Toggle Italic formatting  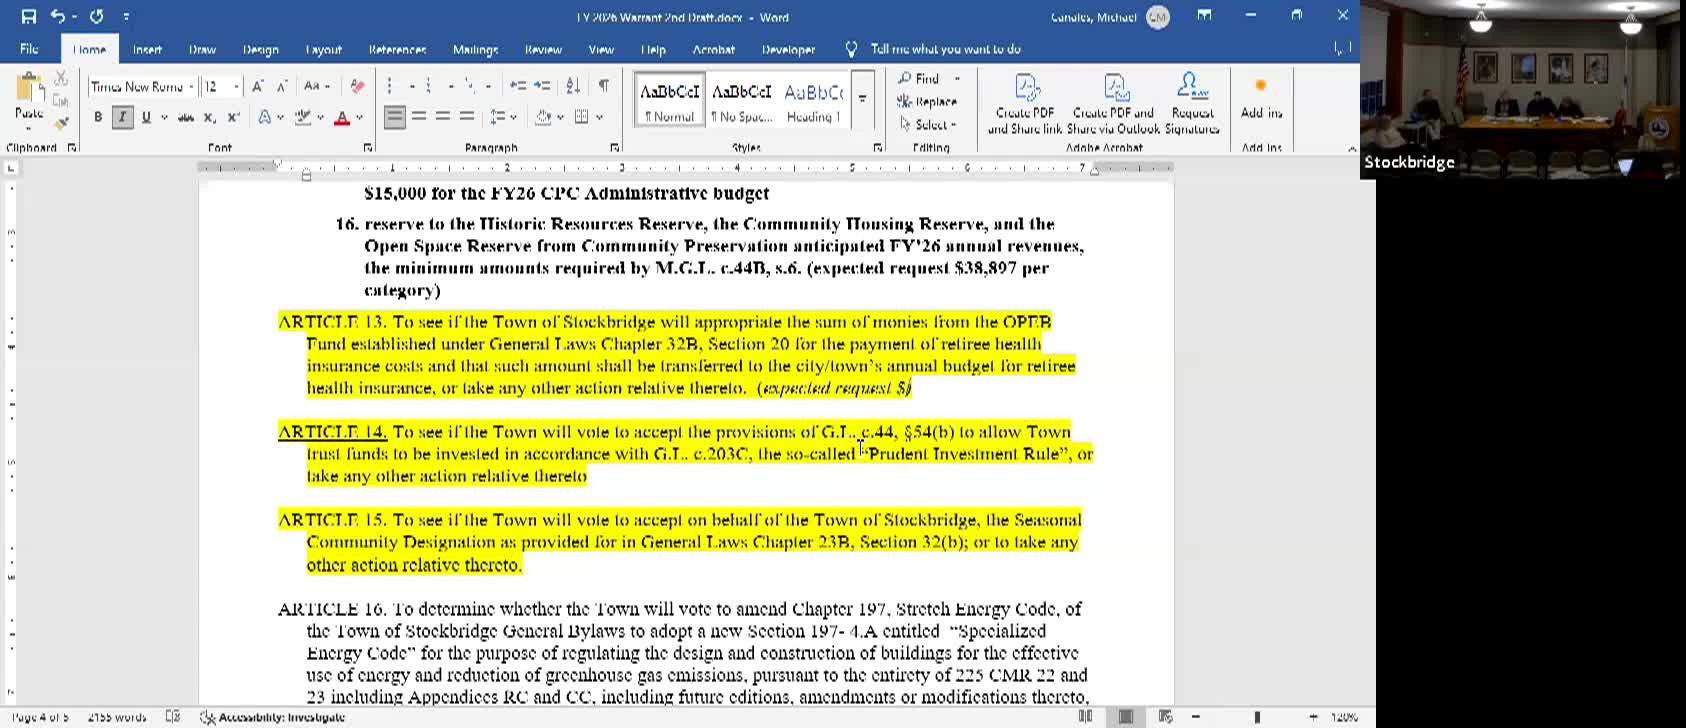122,117
